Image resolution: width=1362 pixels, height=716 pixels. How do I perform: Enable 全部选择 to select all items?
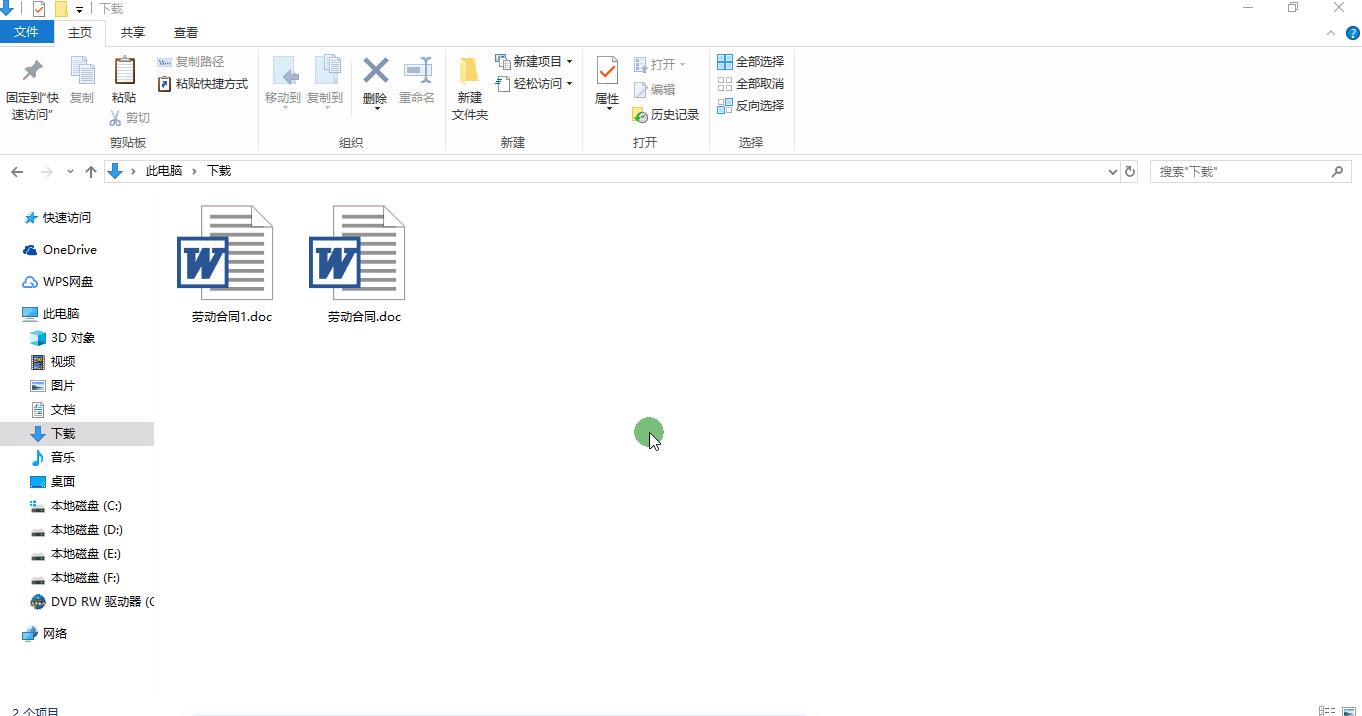[x=750, y=61]
